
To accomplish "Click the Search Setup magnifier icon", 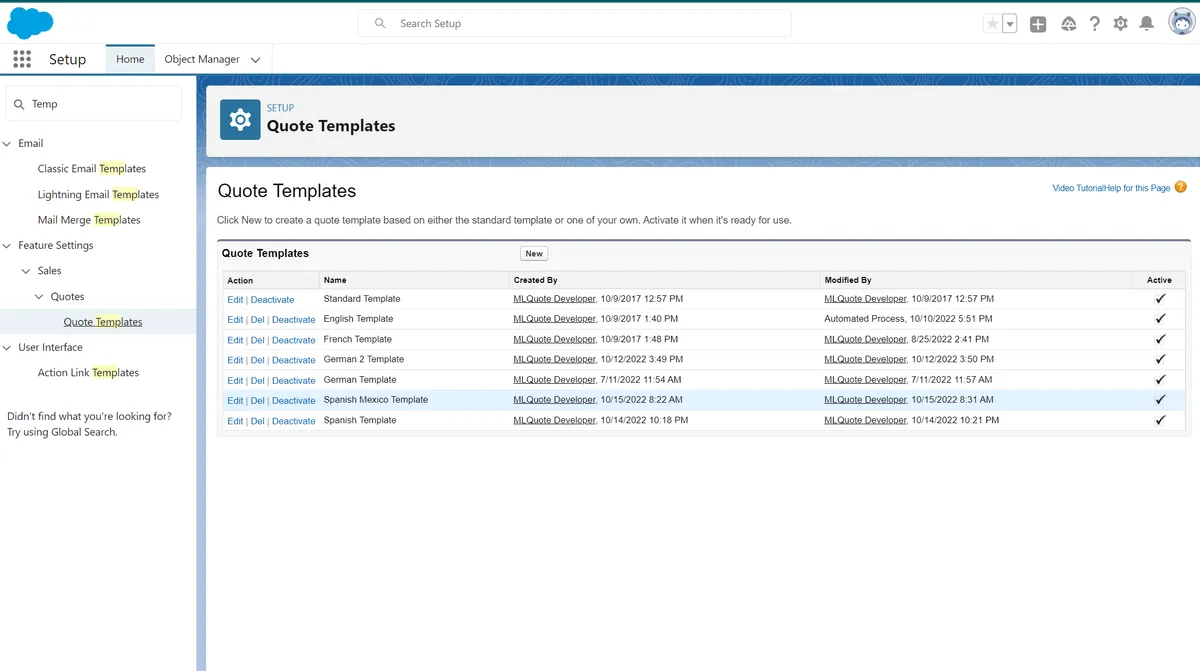I will pos(380,23).
